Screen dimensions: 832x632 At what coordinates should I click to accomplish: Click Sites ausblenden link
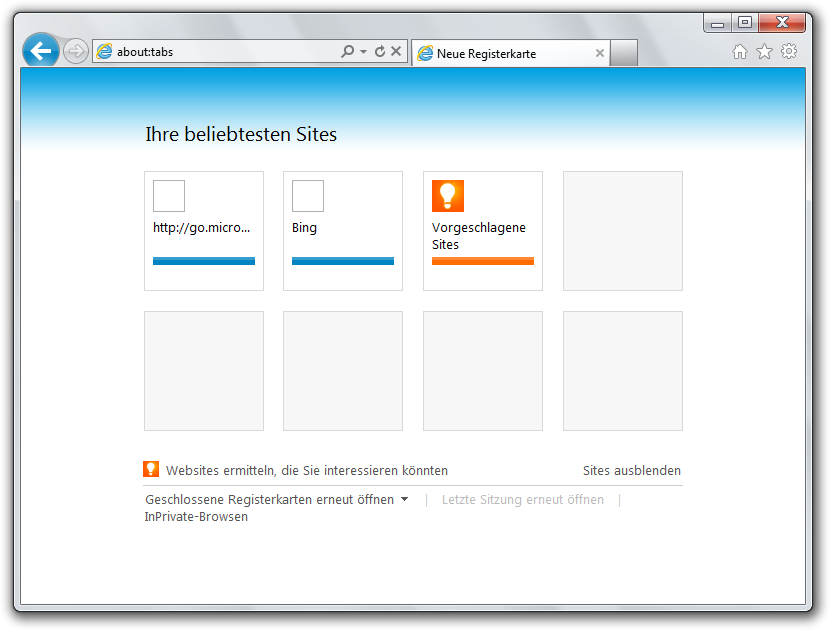click(631, 471)
